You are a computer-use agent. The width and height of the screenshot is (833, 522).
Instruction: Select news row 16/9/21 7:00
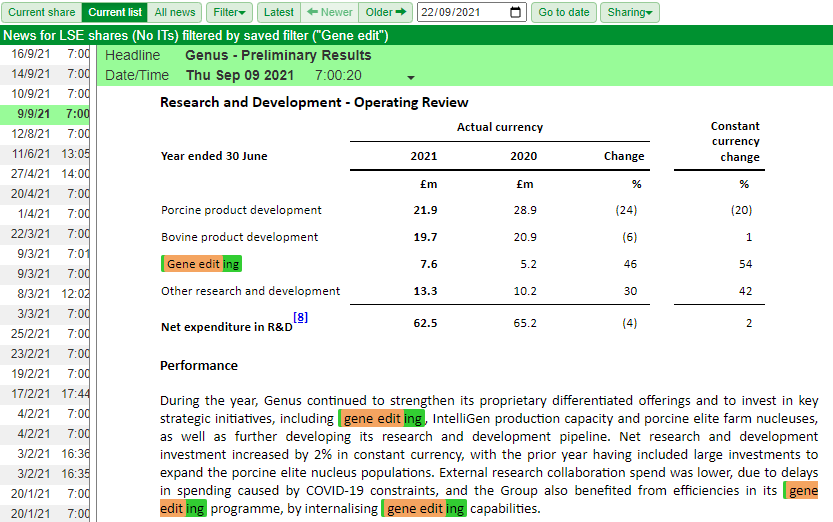click(x=45, y=54)
